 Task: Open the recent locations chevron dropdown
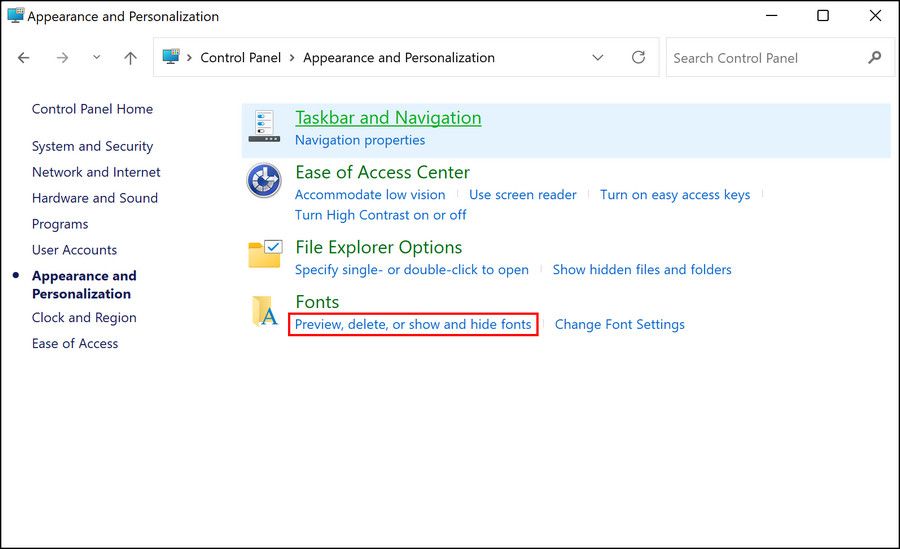tap(96, 57)
